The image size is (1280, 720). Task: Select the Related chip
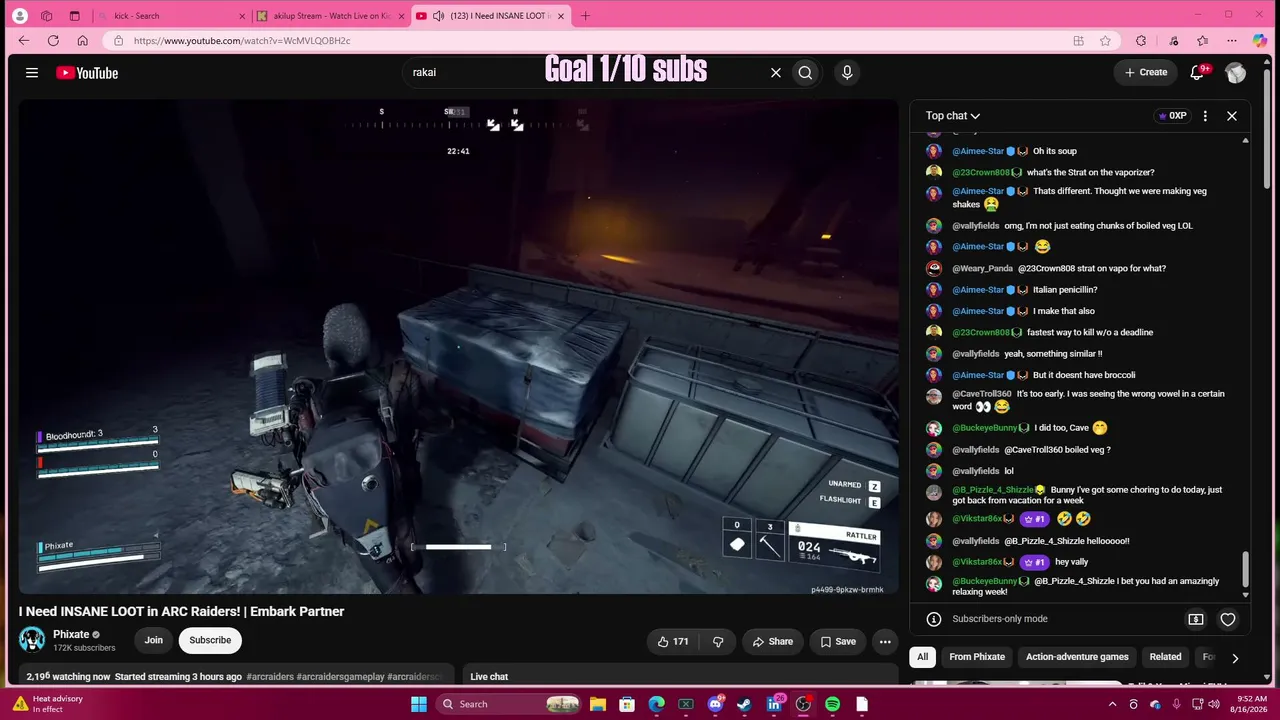pos(1165,657)
